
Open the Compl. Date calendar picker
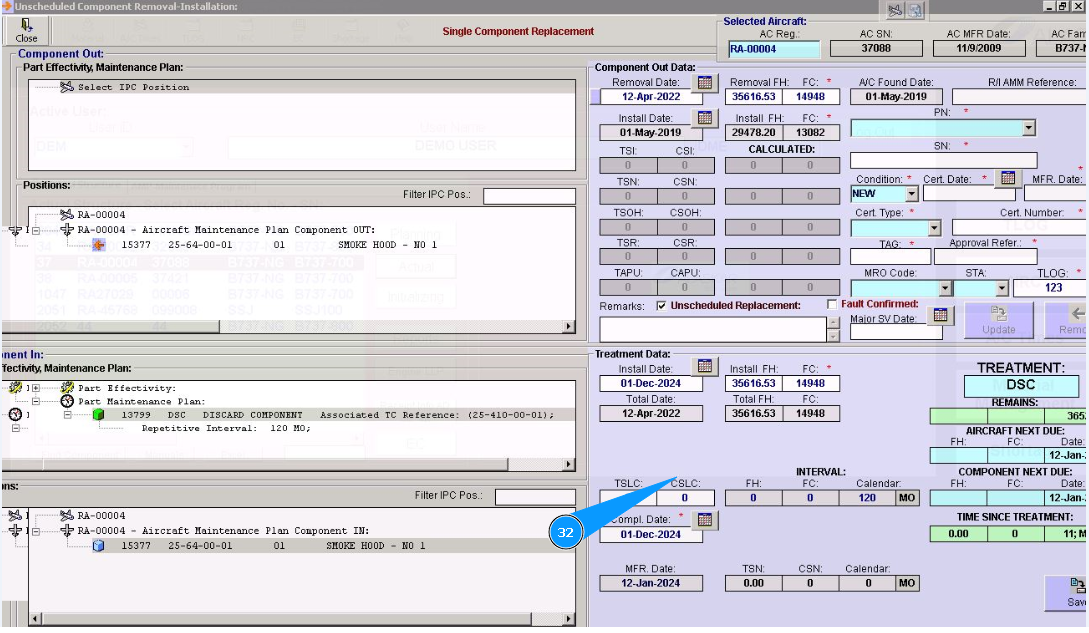coord(705,520)
